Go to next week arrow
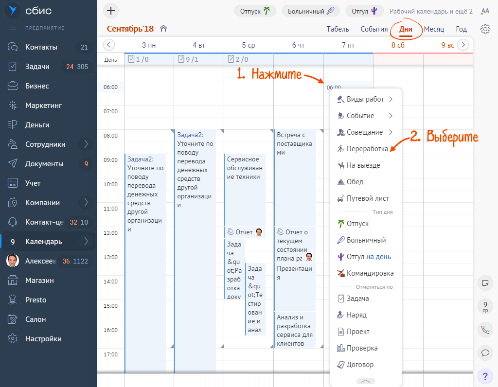The height and width of the screenshot is (387, 498). (463, 45)
